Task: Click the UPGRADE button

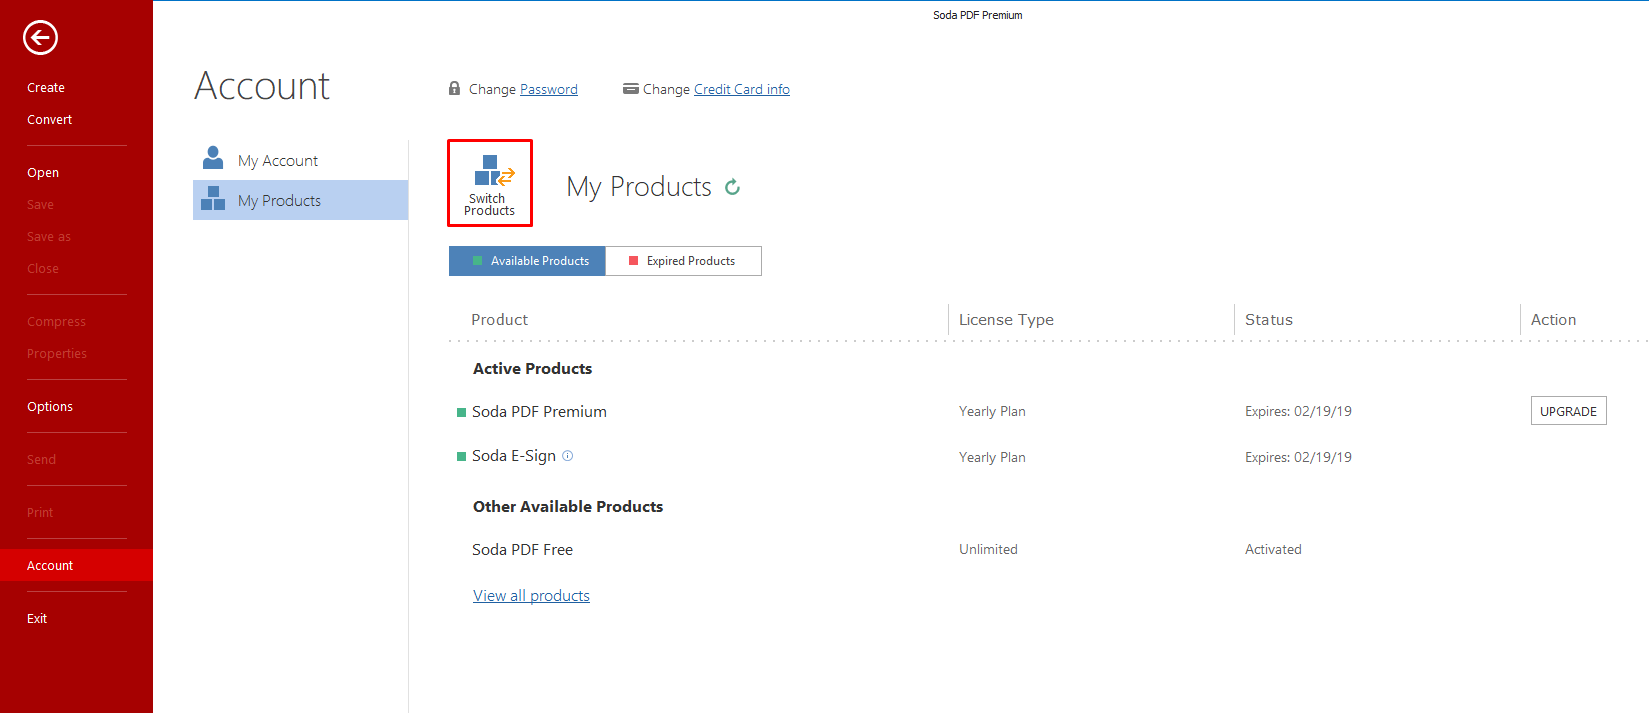Action: click(x=1568, y=411)
